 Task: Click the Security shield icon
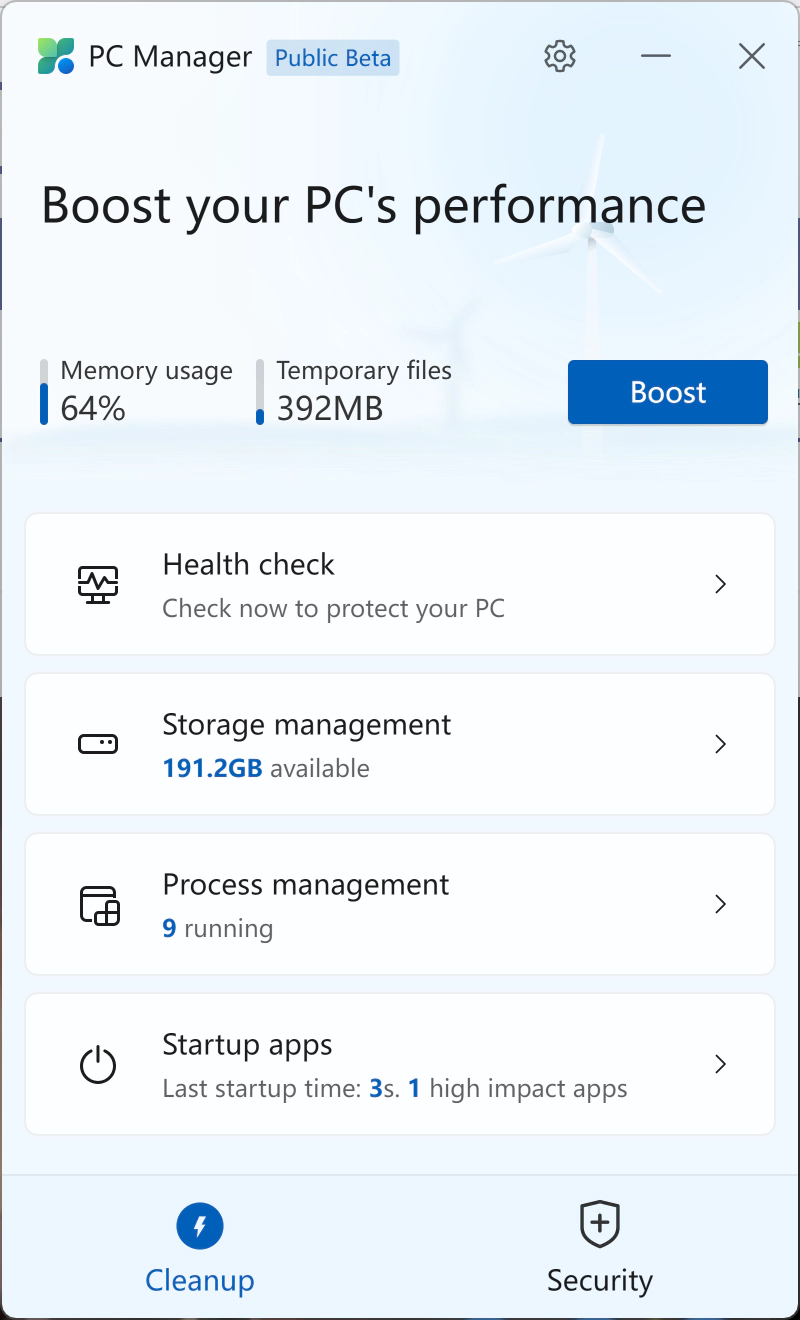(x=600, y=1225)
